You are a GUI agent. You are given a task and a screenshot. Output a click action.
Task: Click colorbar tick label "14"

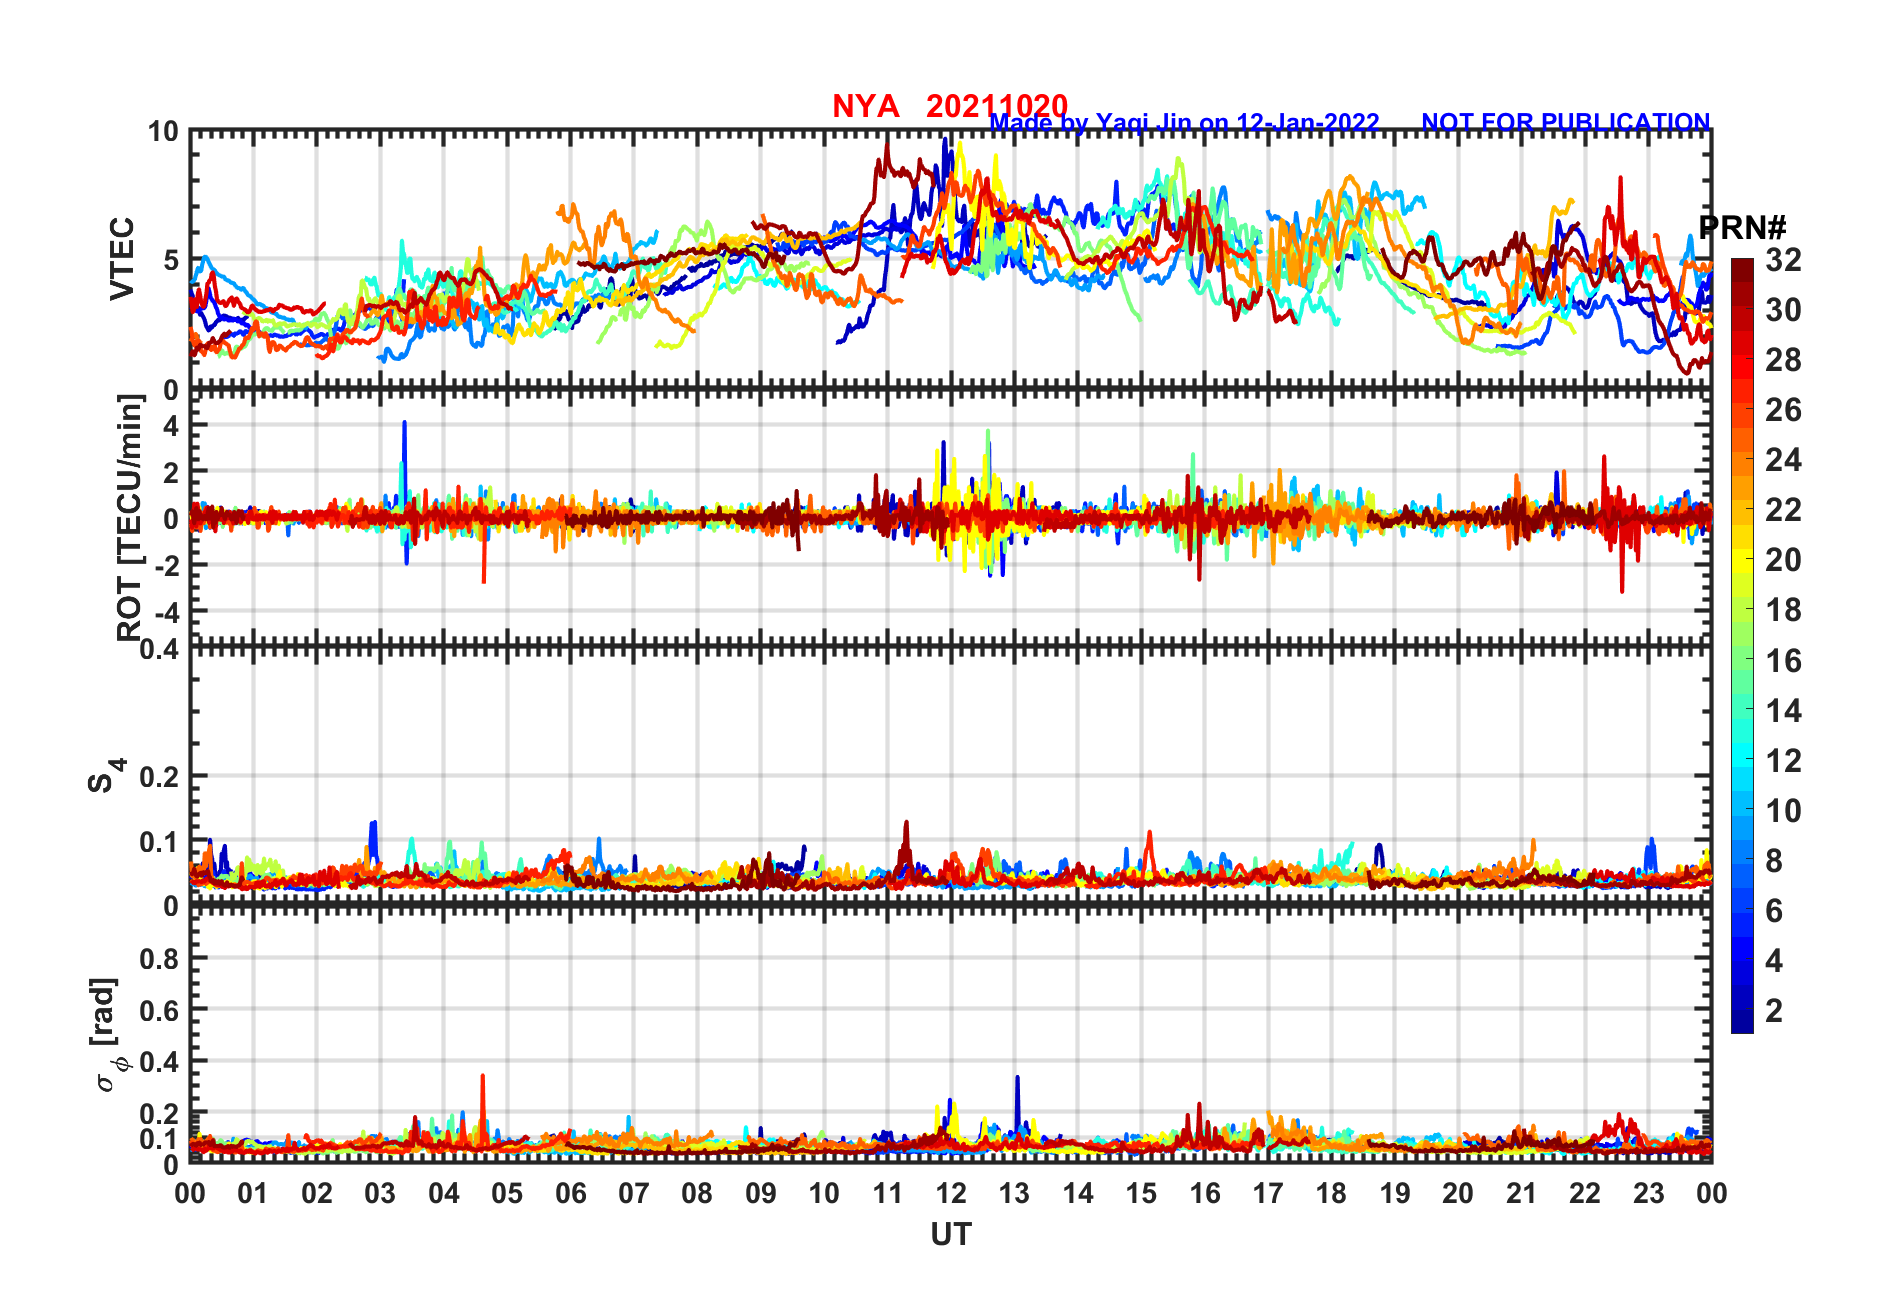(x=1783, y=711)
